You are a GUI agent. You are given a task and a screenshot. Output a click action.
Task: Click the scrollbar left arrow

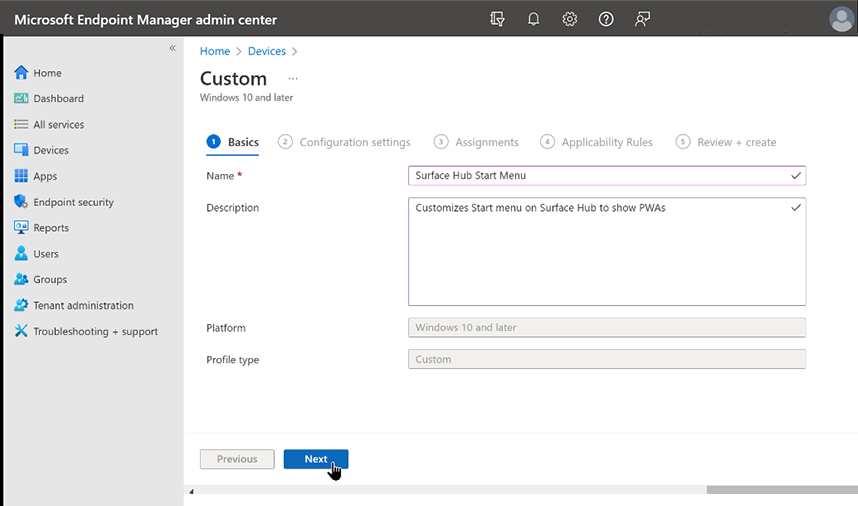192,491
